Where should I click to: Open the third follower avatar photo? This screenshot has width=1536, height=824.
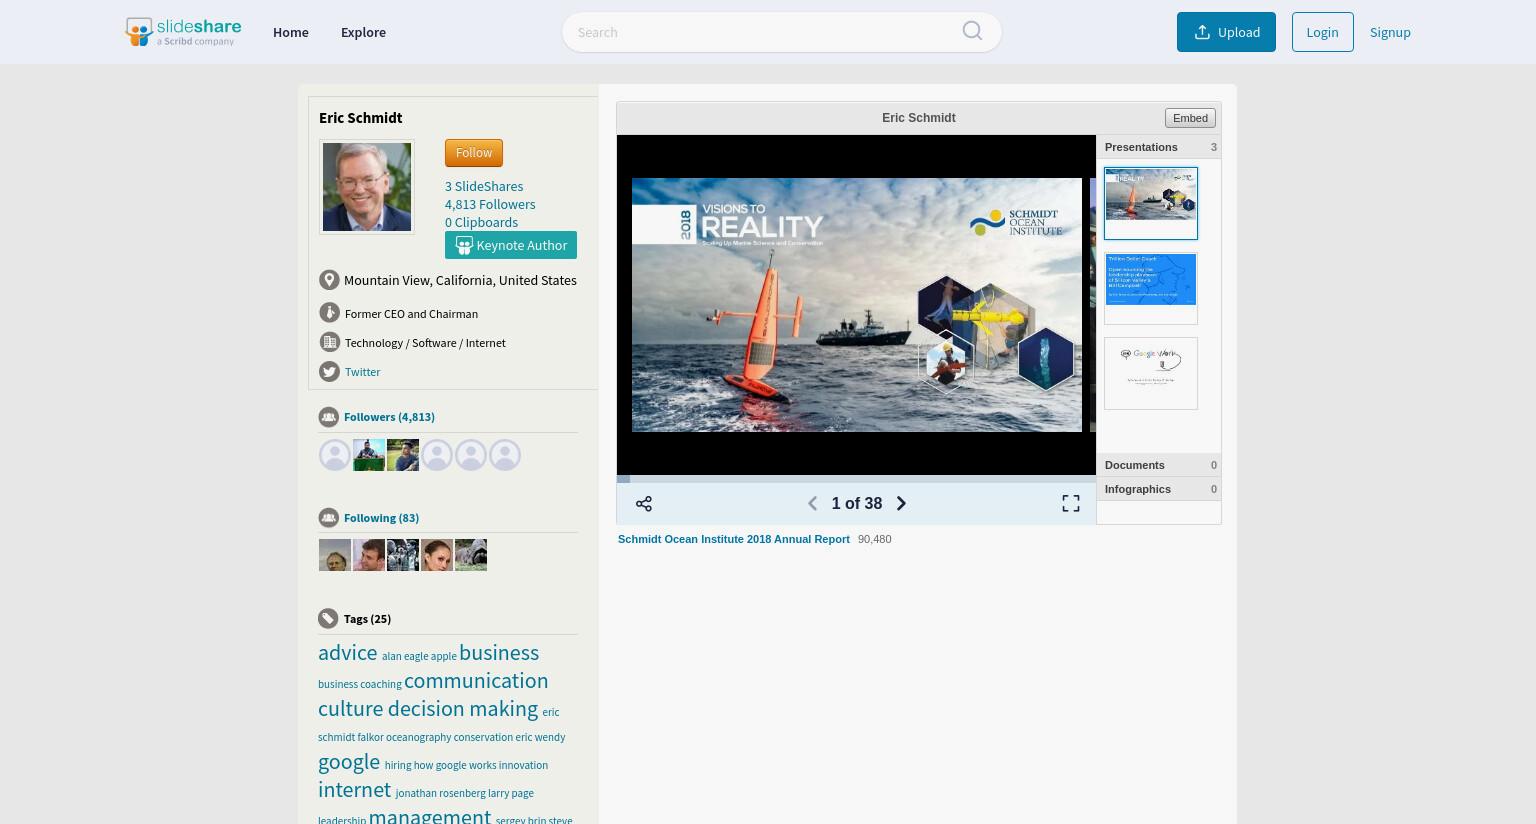pyautogui.click(x=403, y=455)
